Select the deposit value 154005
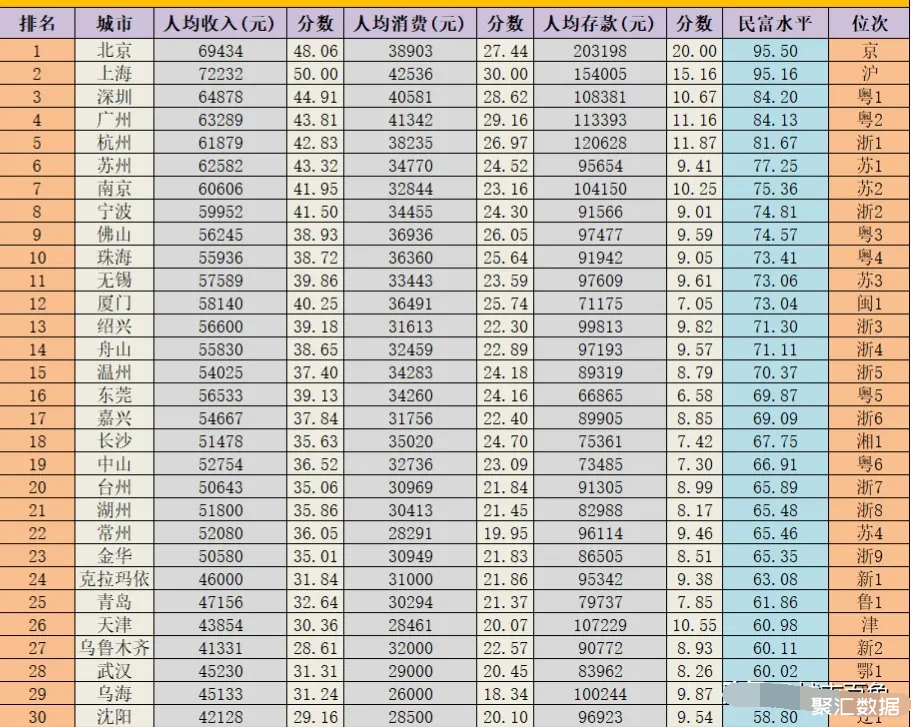Screen dimensions: 911x727 coord(600,74)
